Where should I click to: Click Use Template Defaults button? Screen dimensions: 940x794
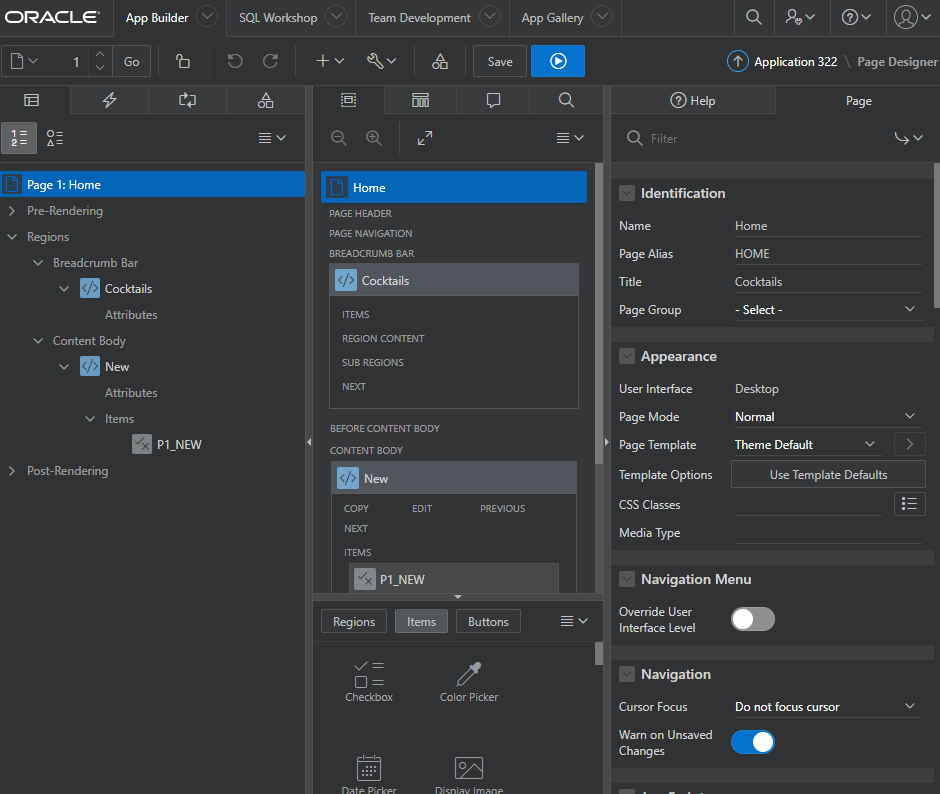tap(828, 474)
